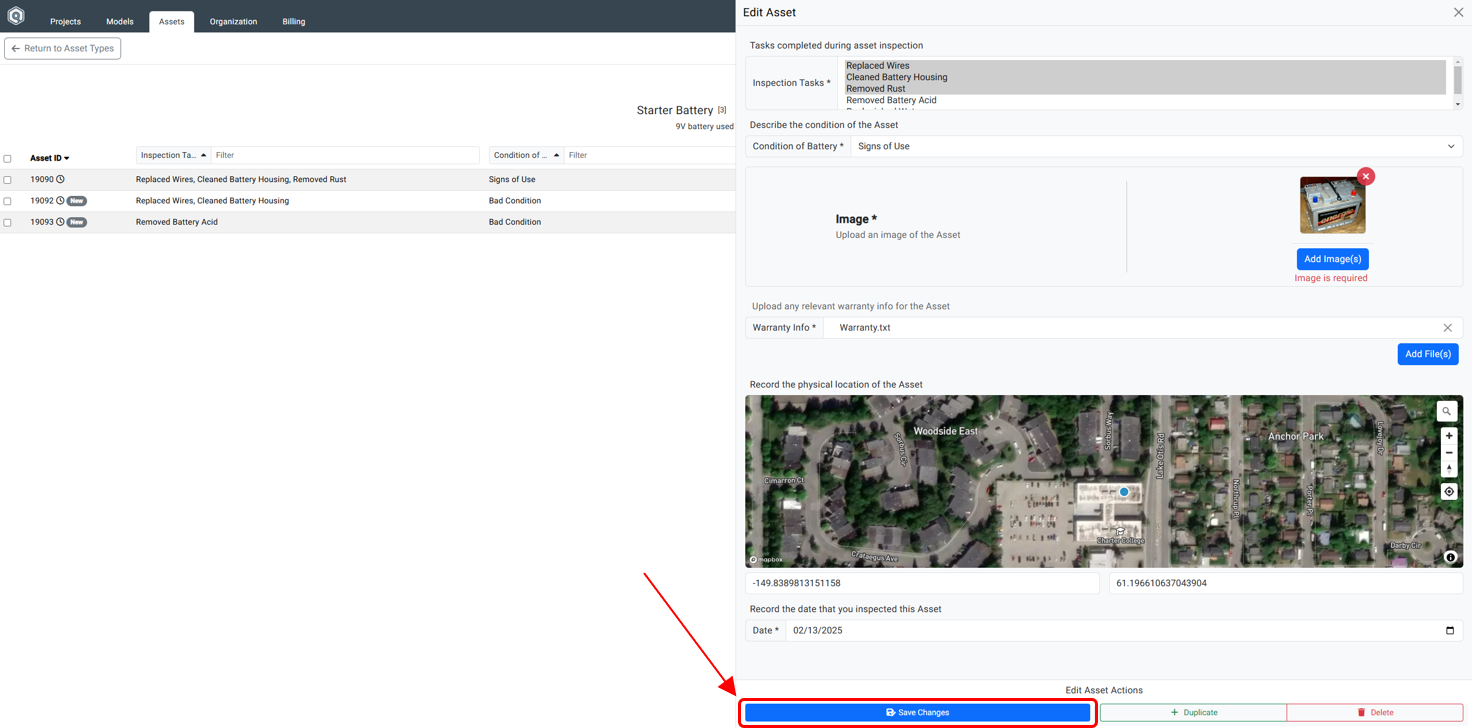Screen dimensions: 1472x728
Task: Open the date picker calendar icon
Action: pyautogui.click(x=1450, y=631)
